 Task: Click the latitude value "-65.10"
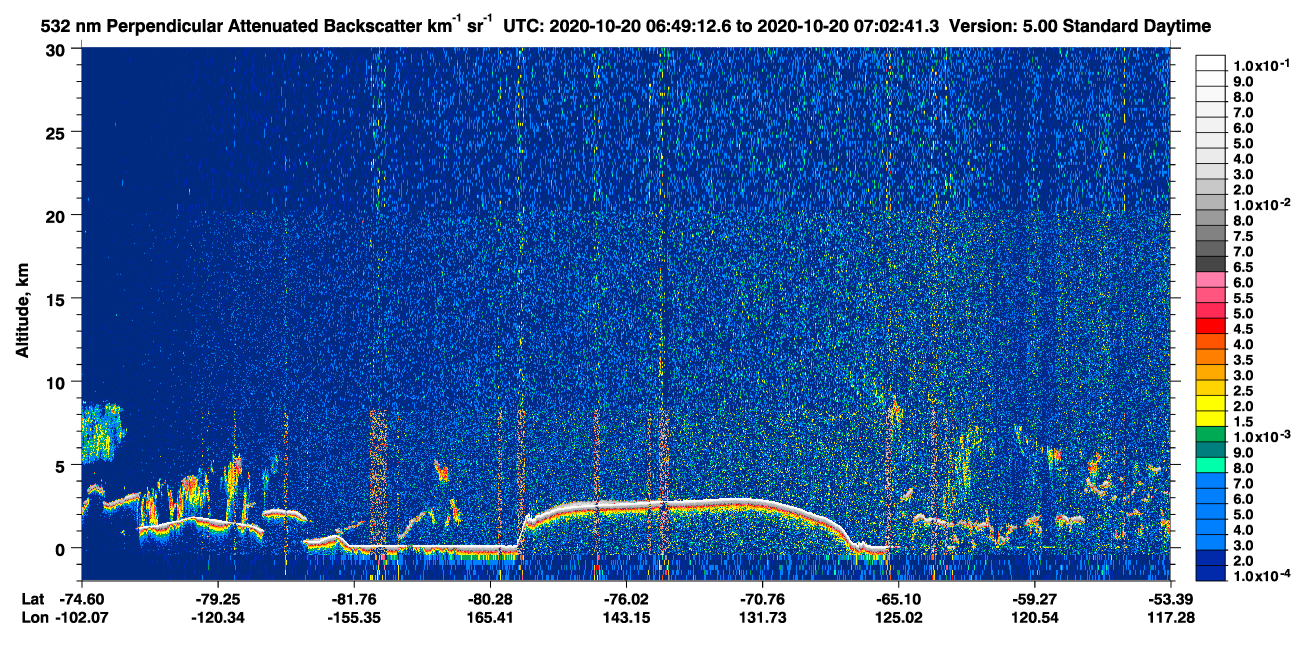tap(898, 599)
